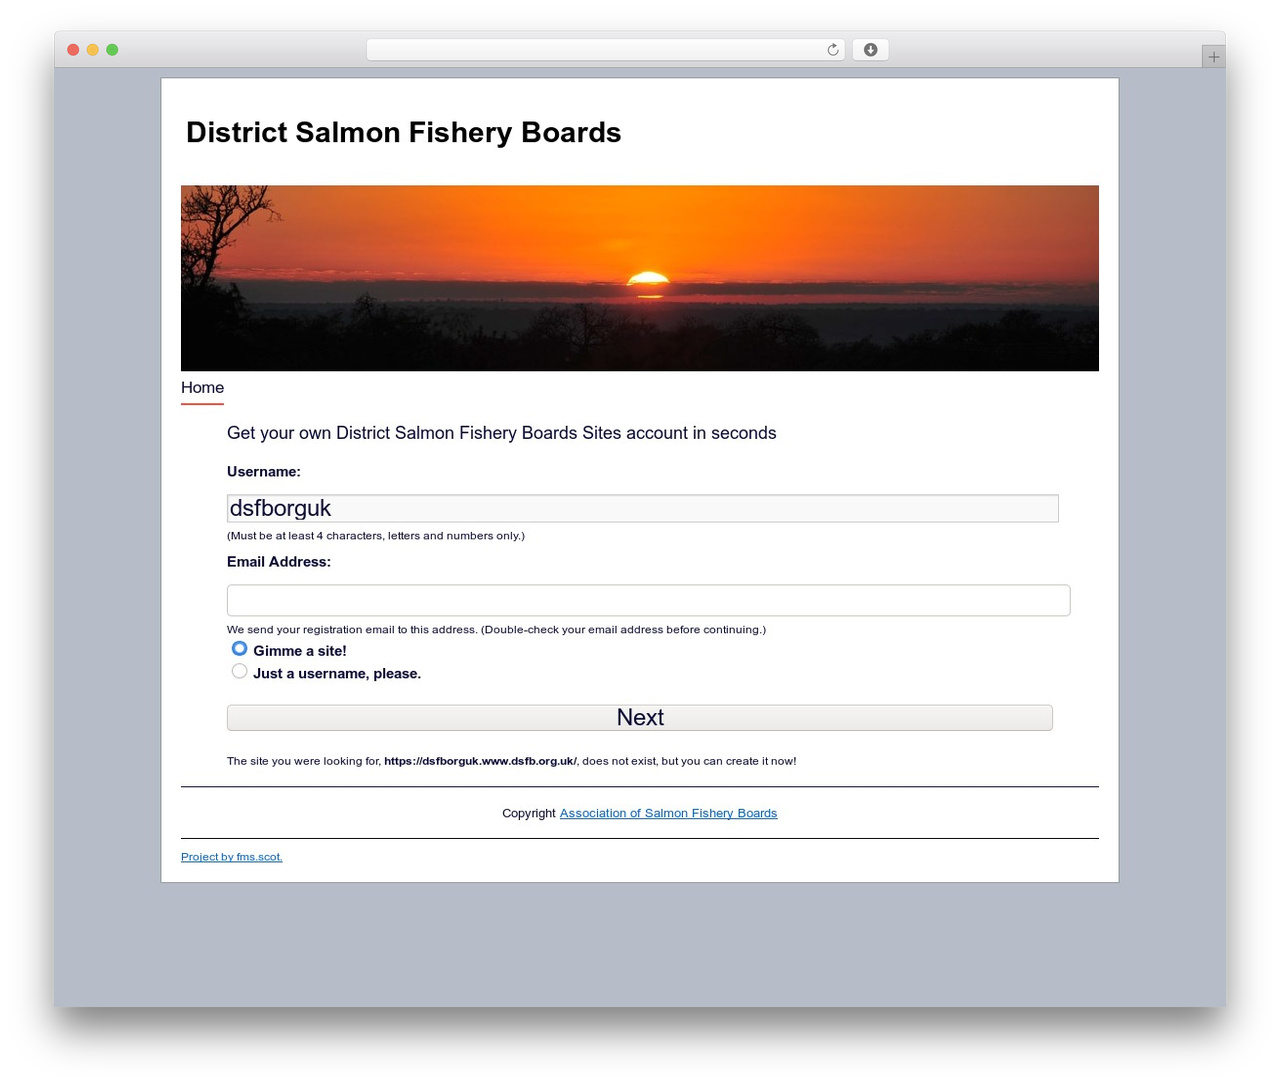The width and height of the screenshot is (1280, 1084).
Task: Click the https://dsfborguk.www.dsfb.org.uk/ bold URL text
Action: 480,761
